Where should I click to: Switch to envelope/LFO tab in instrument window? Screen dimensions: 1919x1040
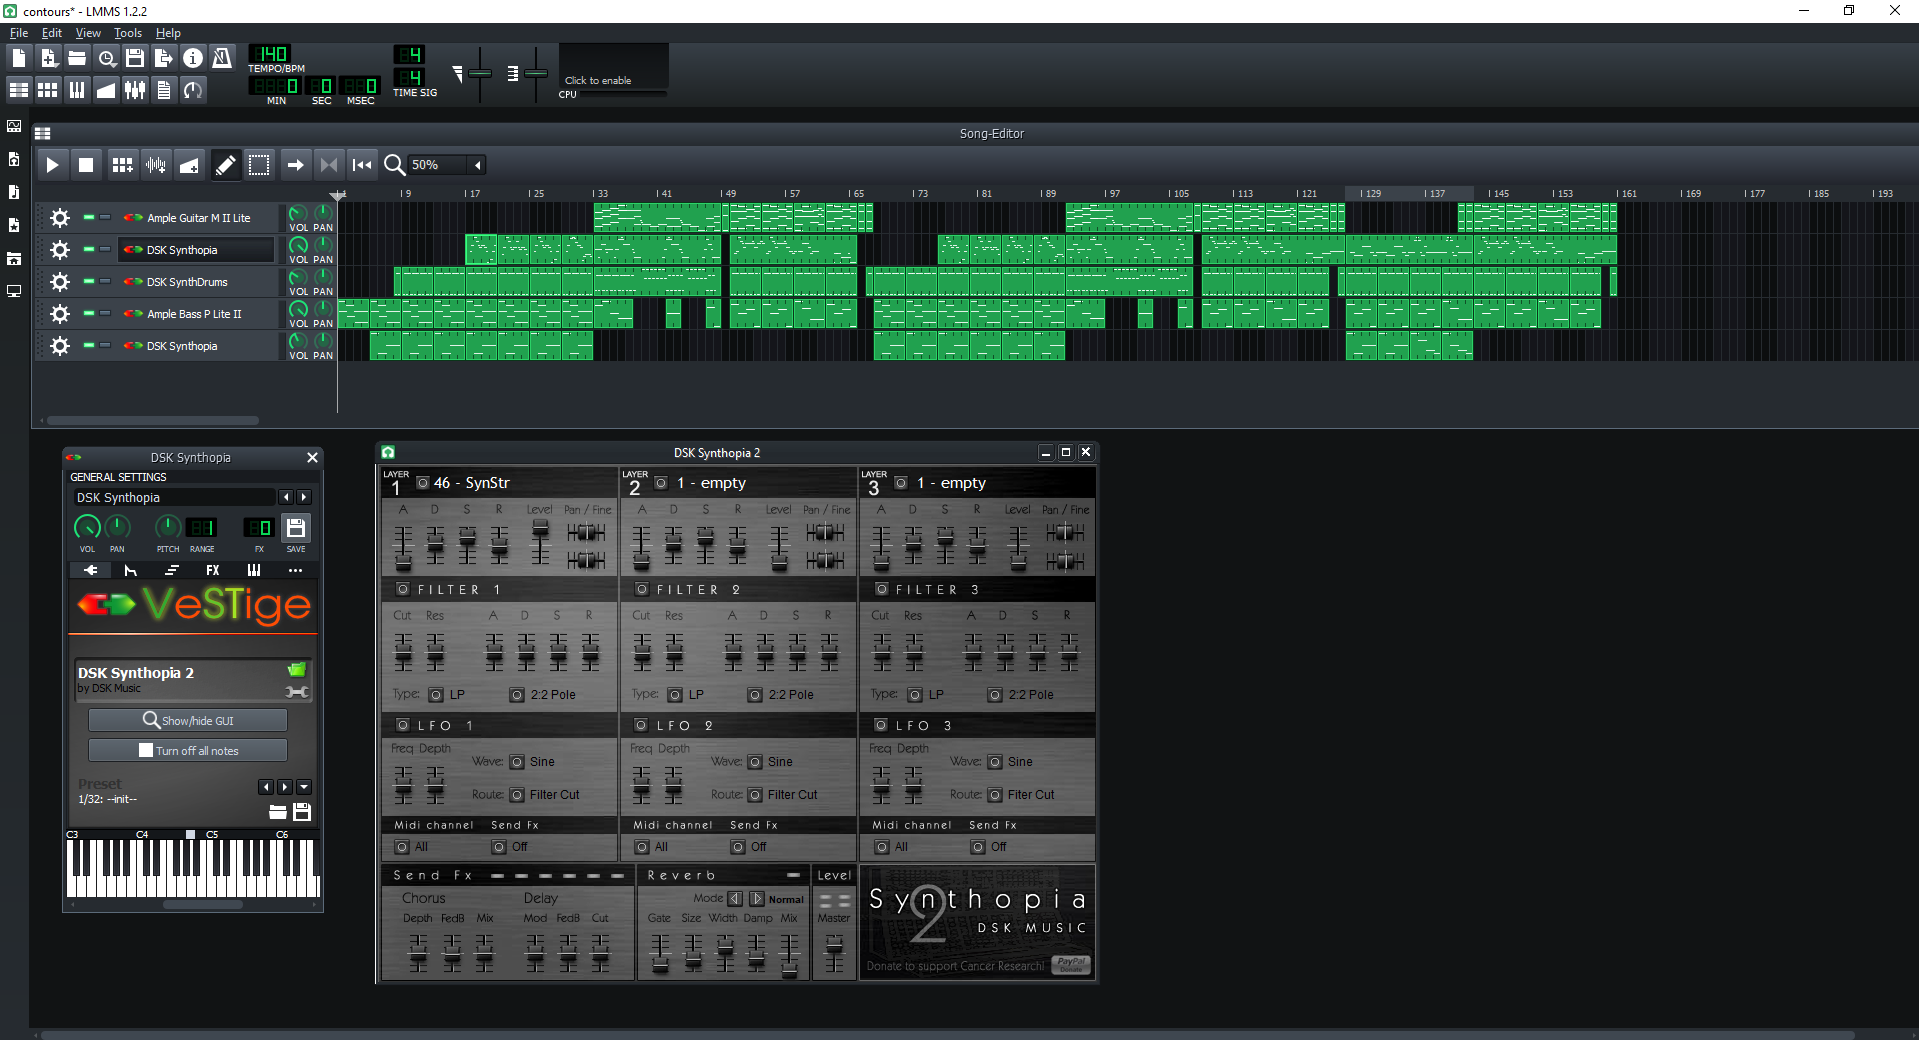coord(131,570)
